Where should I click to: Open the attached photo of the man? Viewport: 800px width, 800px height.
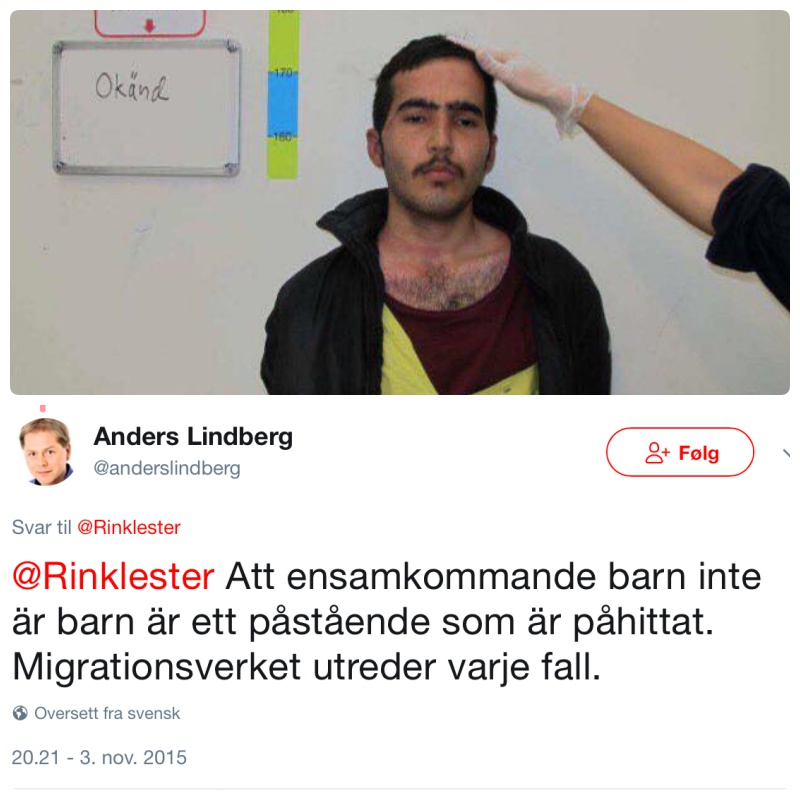pyautogui.click(x=400, y=202)
